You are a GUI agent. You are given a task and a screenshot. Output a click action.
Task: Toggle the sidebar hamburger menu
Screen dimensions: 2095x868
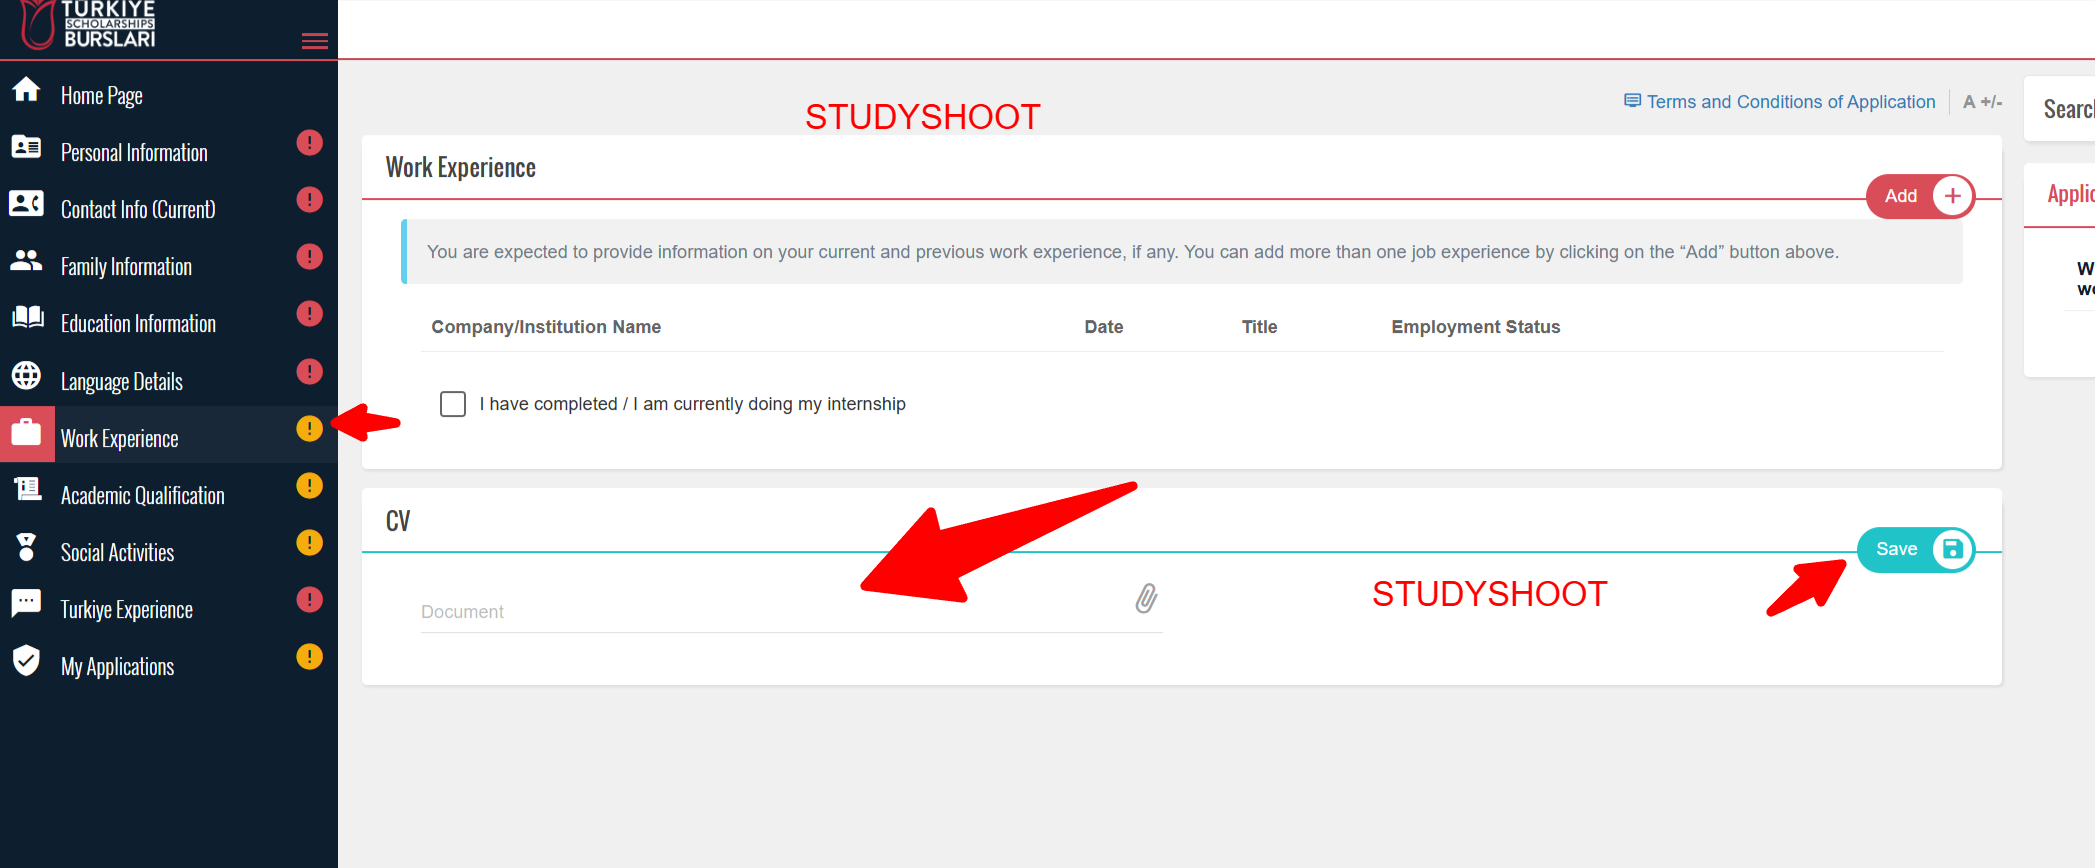(315, 41)
